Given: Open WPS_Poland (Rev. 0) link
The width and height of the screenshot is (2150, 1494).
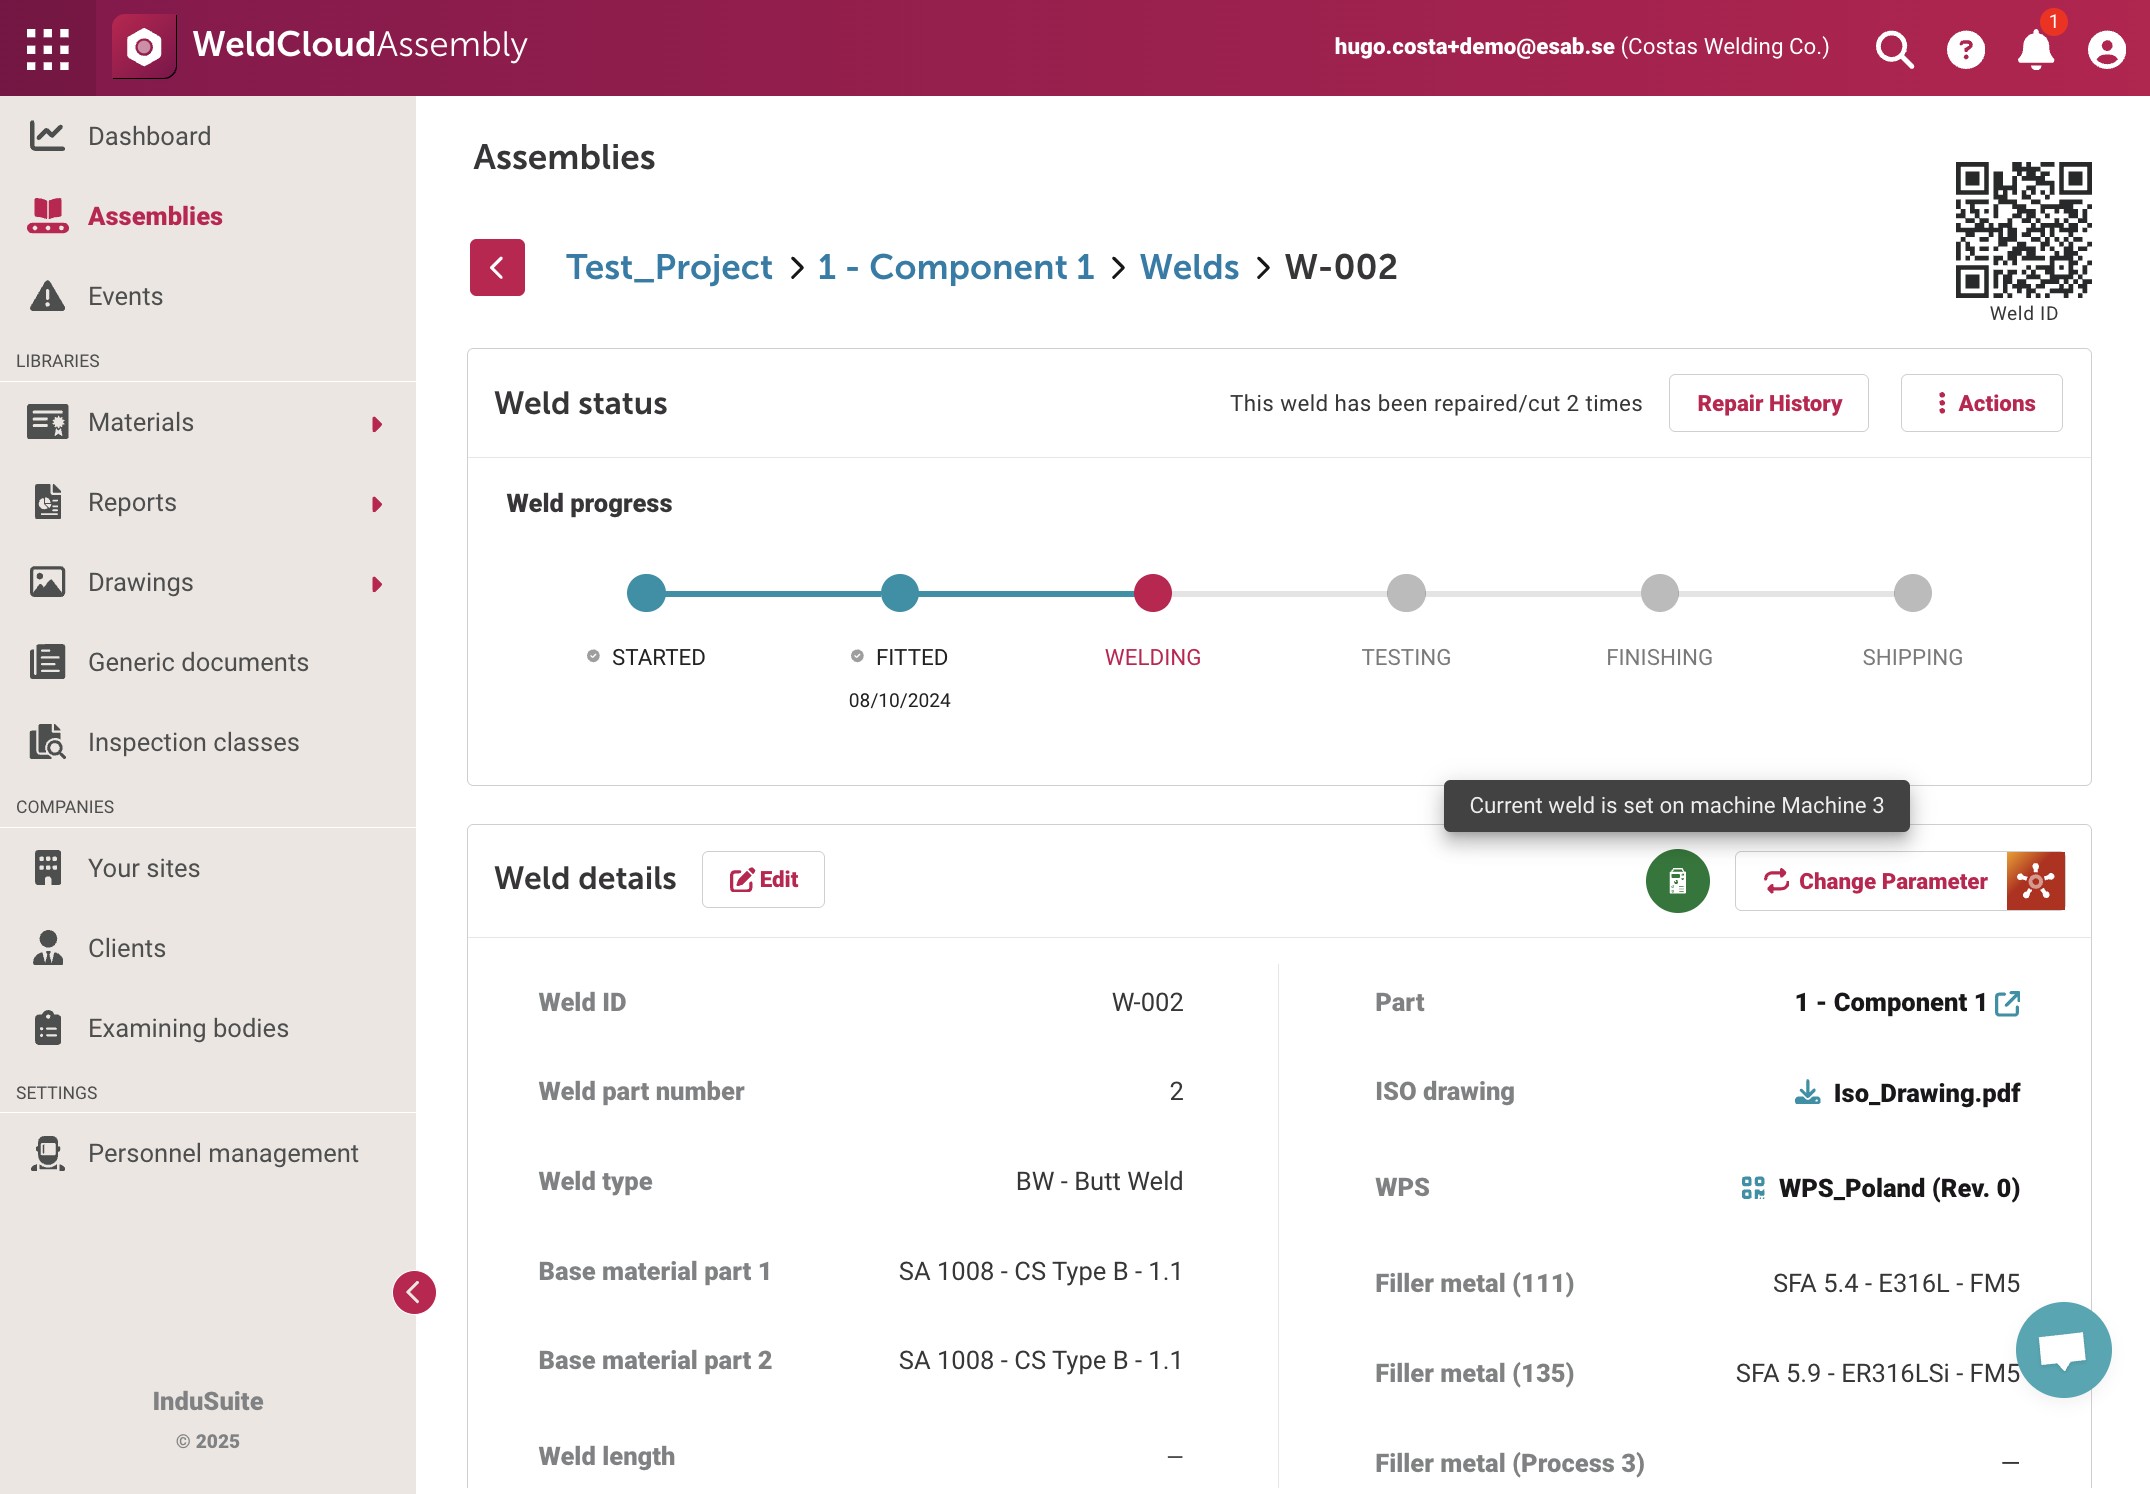Looking at the screenshot, I should tap(1899, 1188).
